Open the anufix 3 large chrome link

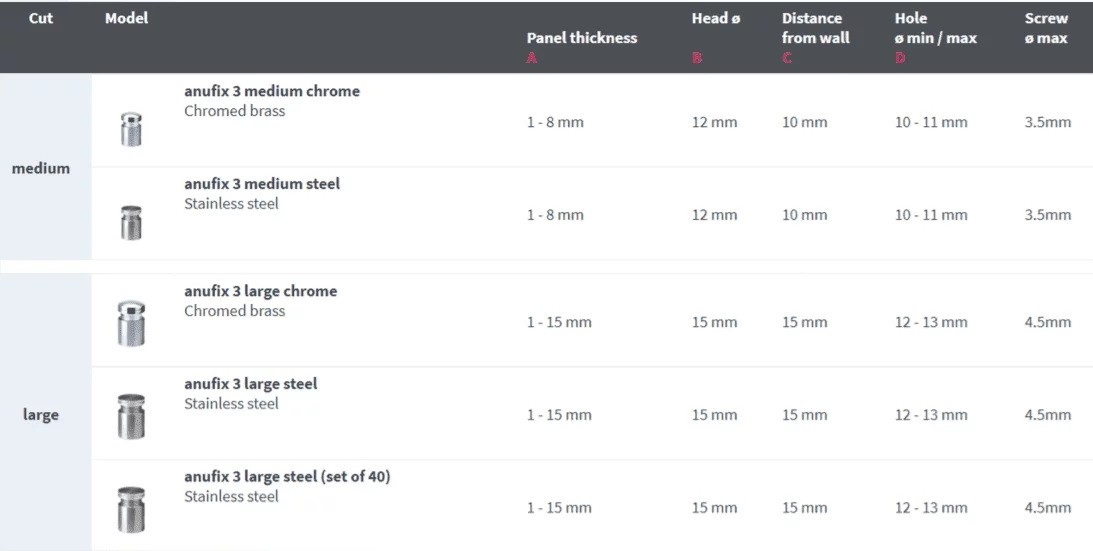click(260, 291)
